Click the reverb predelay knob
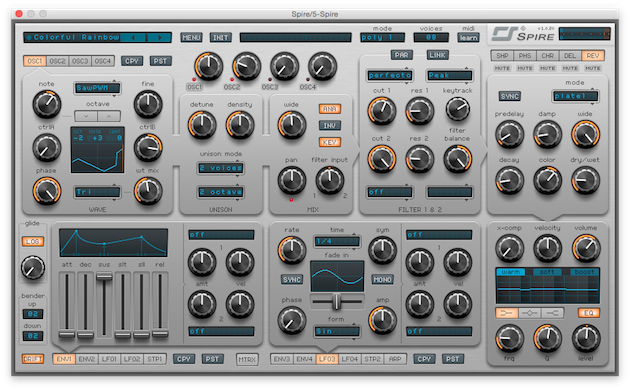 click(509, 134)
